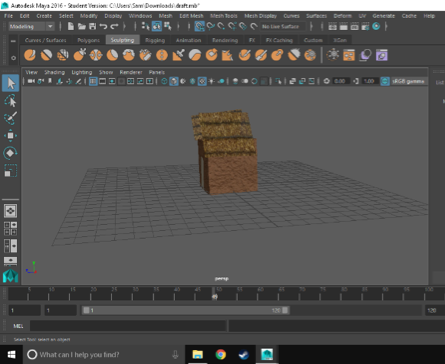
Task: Open Google Chrome from the taskbar
Action: click(220, 354)
